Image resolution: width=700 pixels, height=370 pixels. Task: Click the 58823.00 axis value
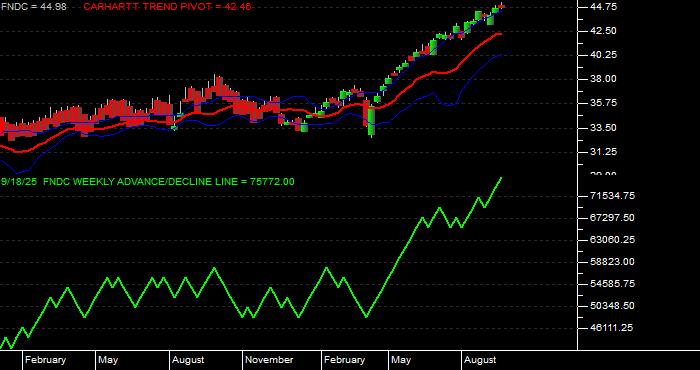(612, 262)
